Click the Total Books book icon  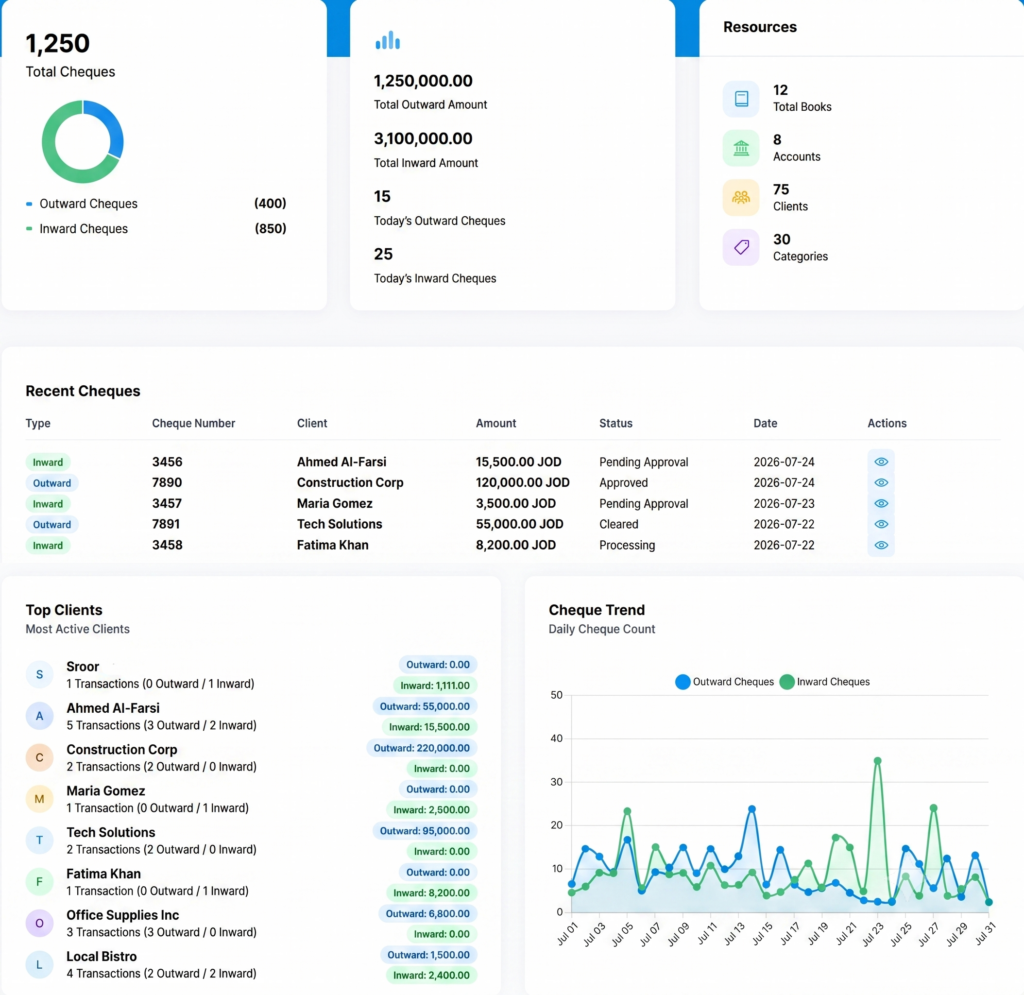[x=741, y=99]
